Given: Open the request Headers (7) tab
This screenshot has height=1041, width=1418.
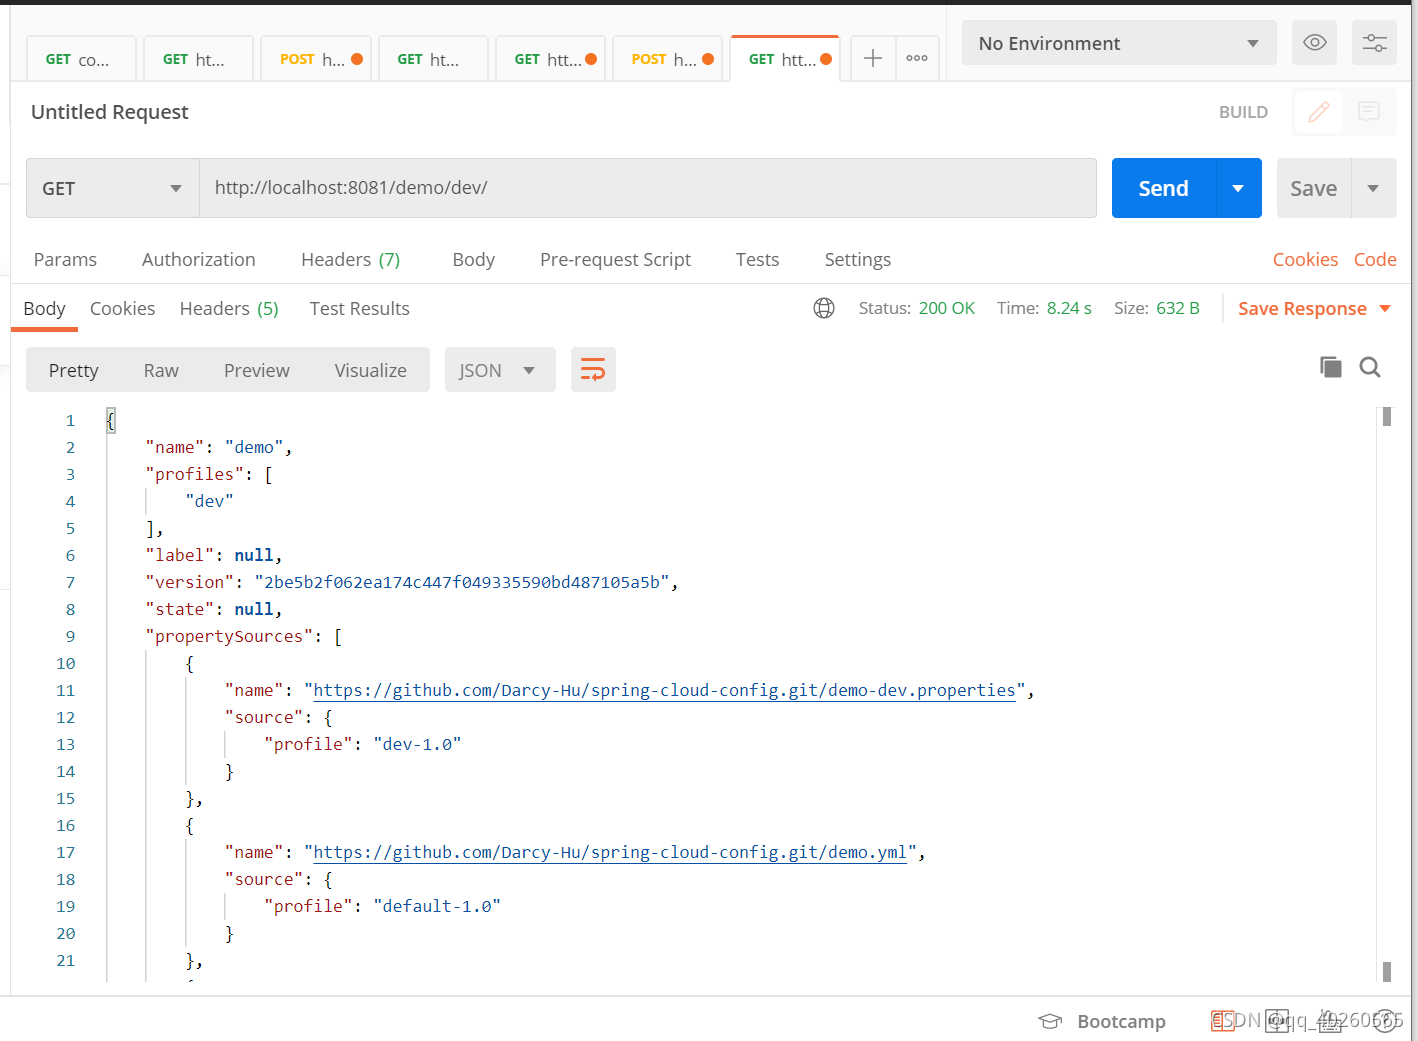Looking at the screenshot, I should click(351, 259).
